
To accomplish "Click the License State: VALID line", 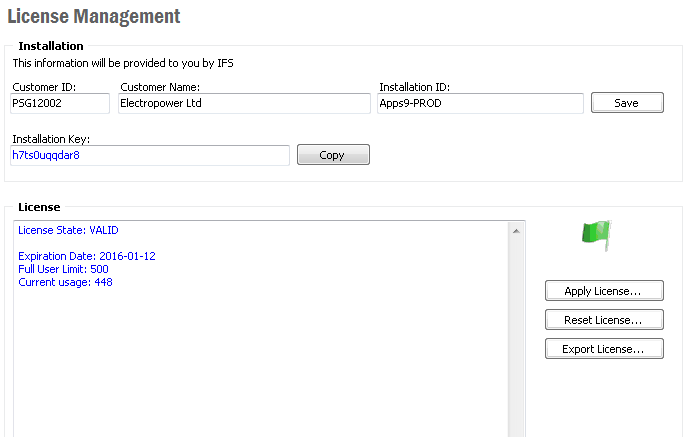I will coord(68,230).
